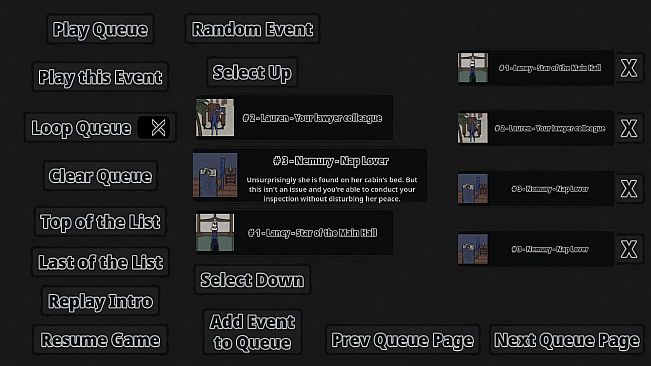Remove Lauren event from the queue
This screenshot has width=651, height=366.
click(x=629, y=128)
